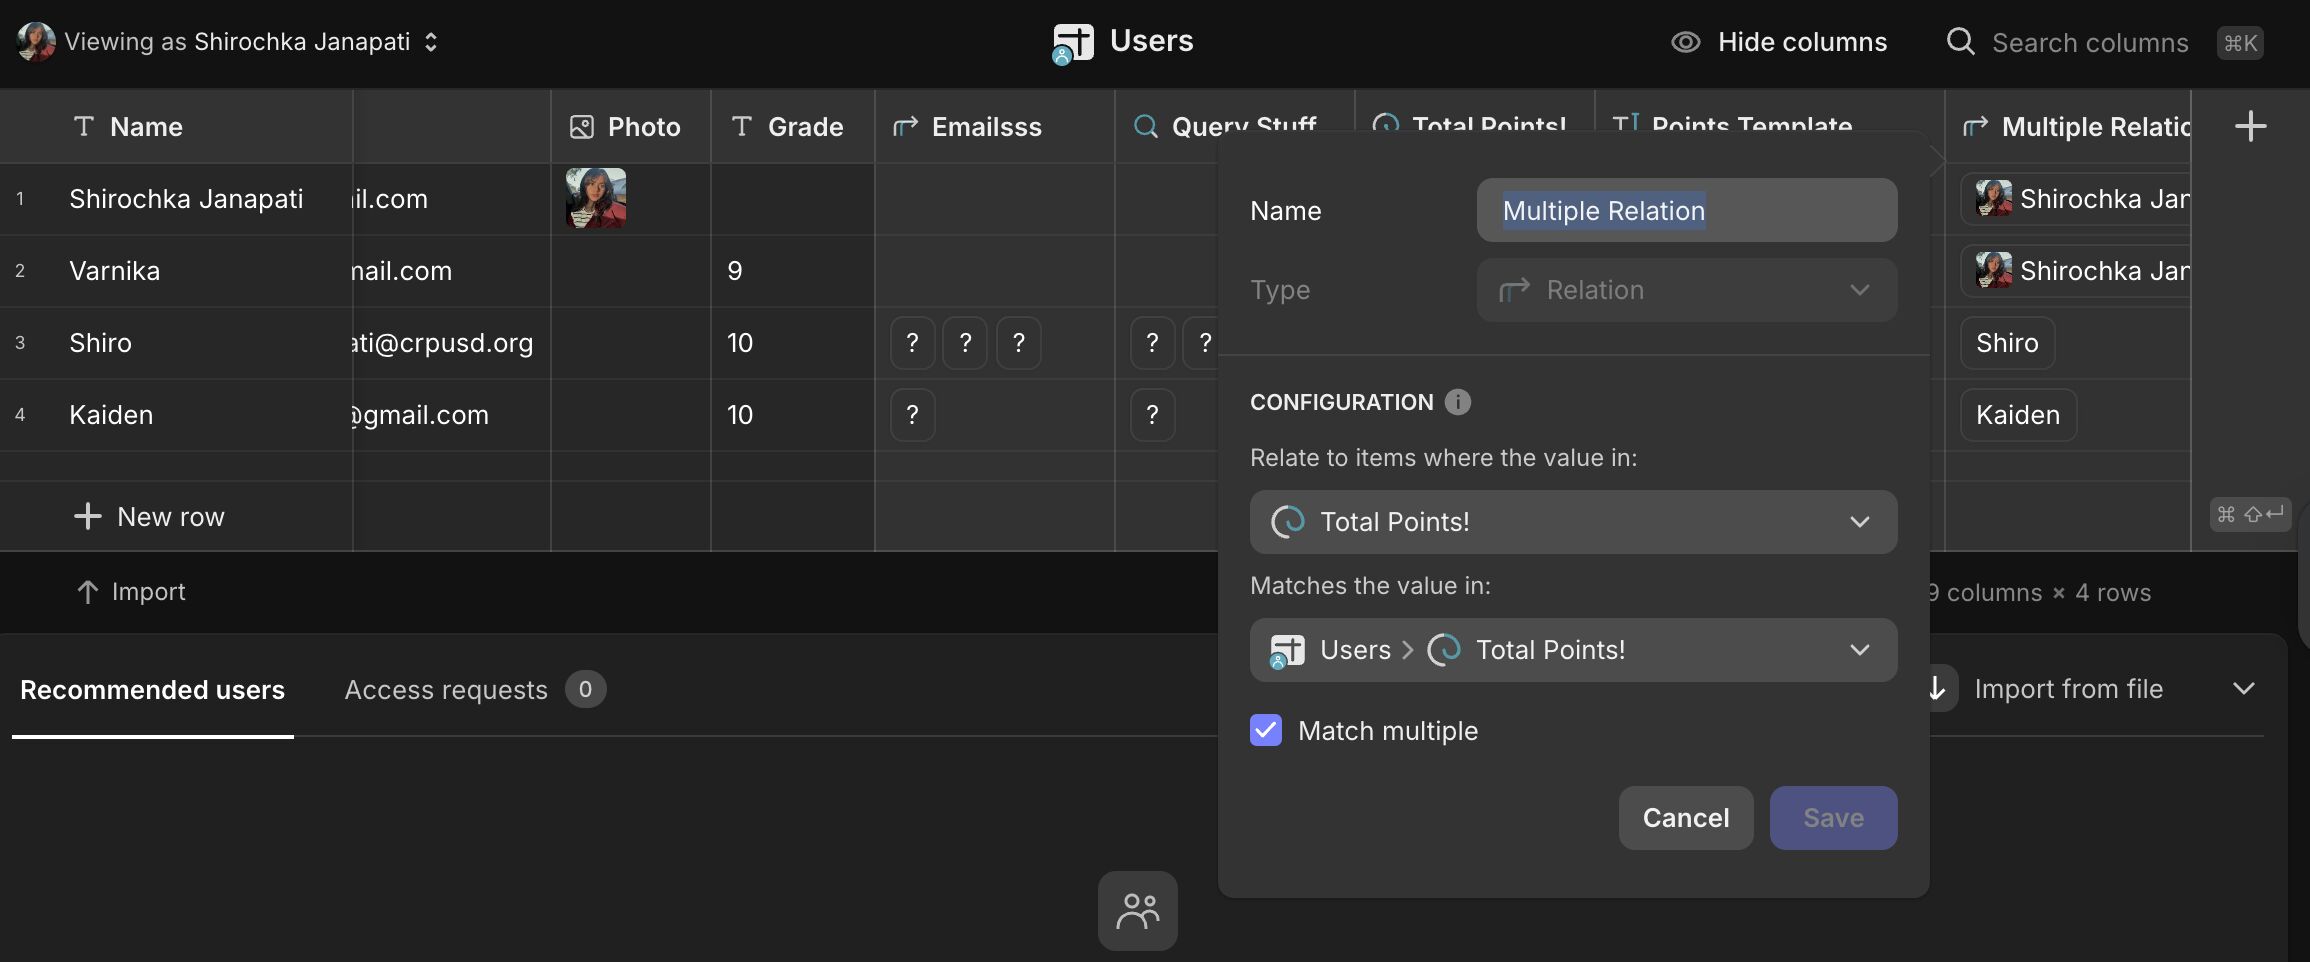Click the plus icon to add a column
This screenshot has height=962, width=2310.
(x=2250, y=126)
